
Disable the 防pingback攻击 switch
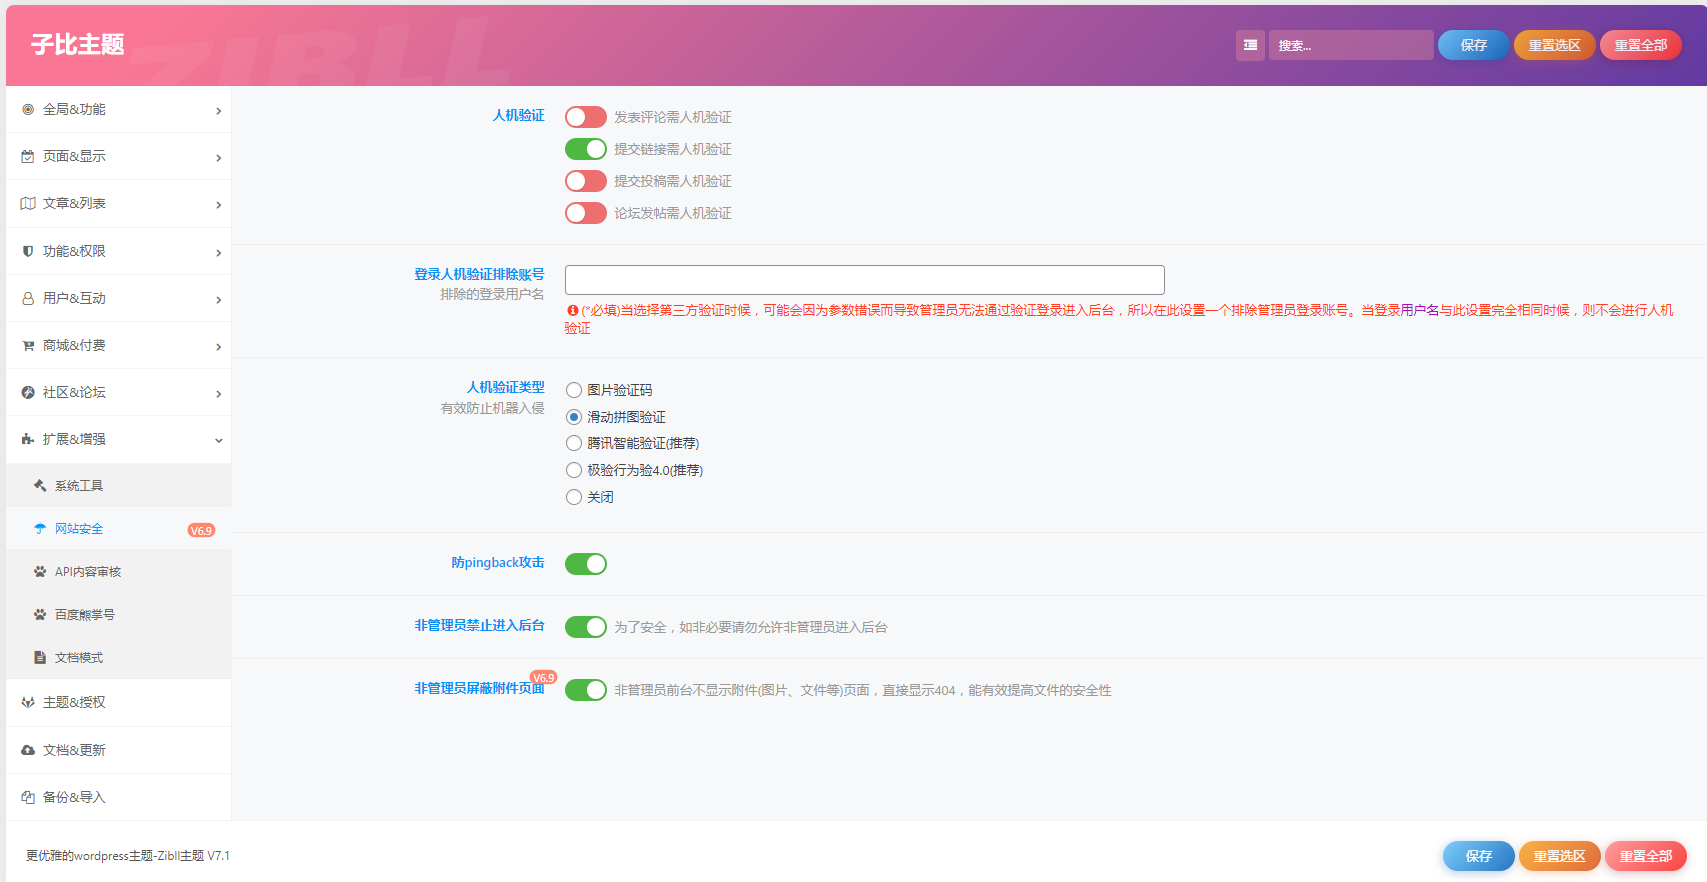click(x=585, y=564)
